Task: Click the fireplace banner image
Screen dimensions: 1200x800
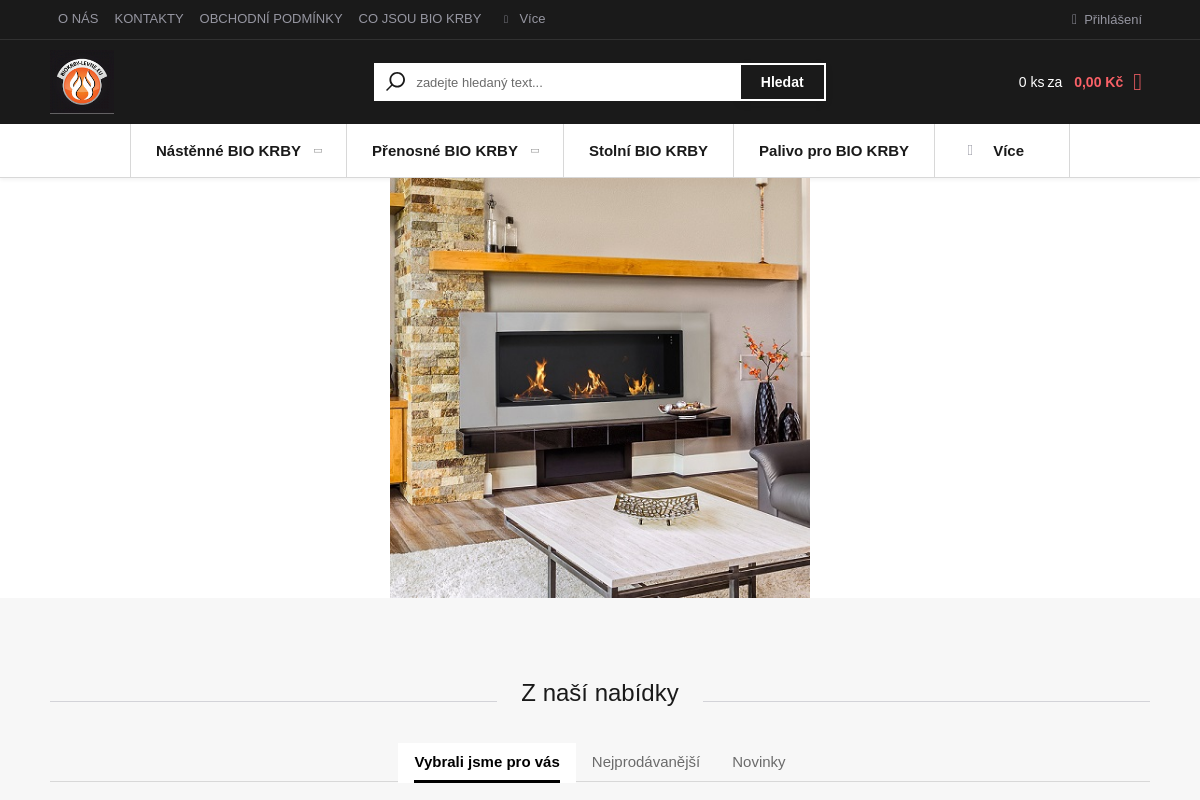Action: point(600,388)
